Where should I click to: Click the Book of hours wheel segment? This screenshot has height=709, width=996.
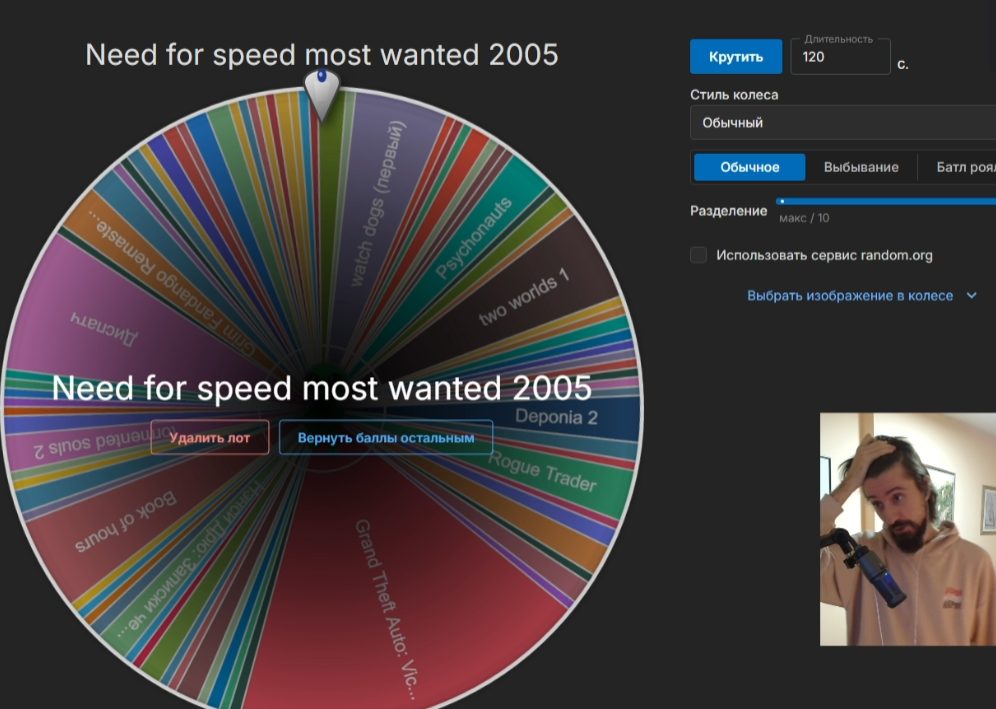pos(124,522)
